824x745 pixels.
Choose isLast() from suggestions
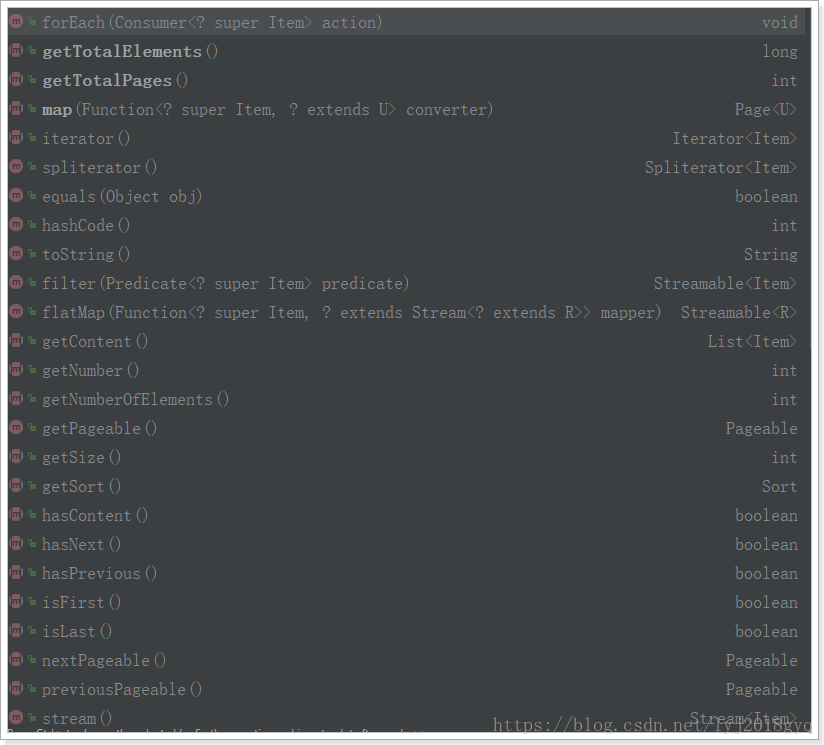406,631
